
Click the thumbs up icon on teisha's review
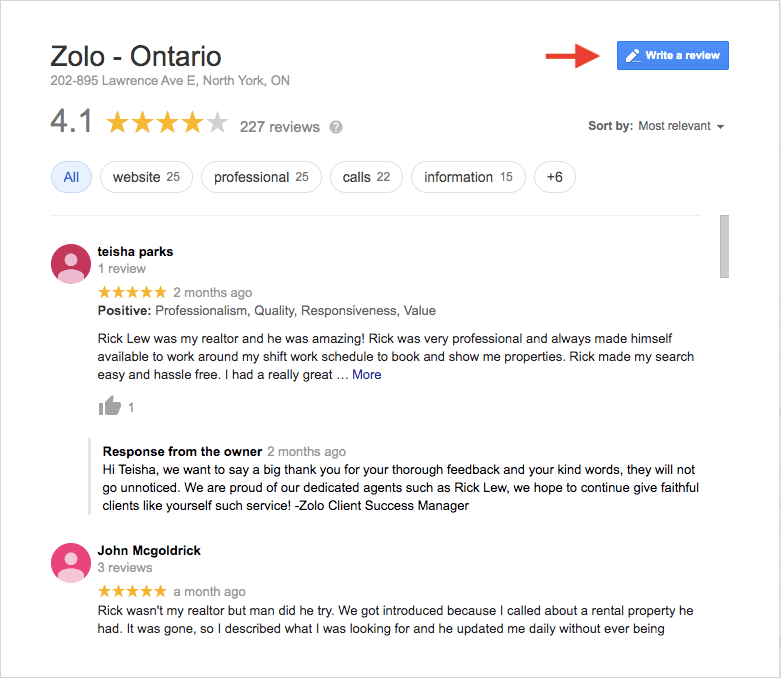110,406
